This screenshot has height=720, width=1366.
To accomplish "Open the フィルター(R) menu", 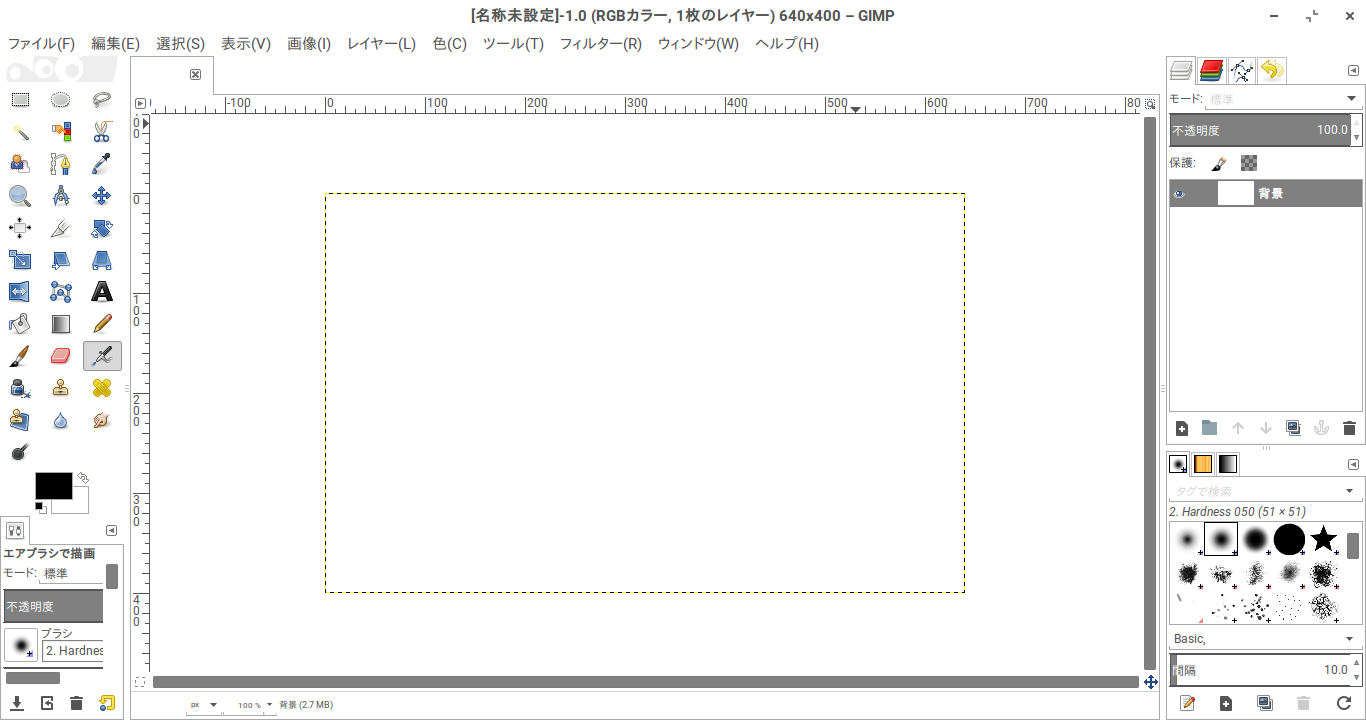I will pyautogui.click(x=600, y=44).
